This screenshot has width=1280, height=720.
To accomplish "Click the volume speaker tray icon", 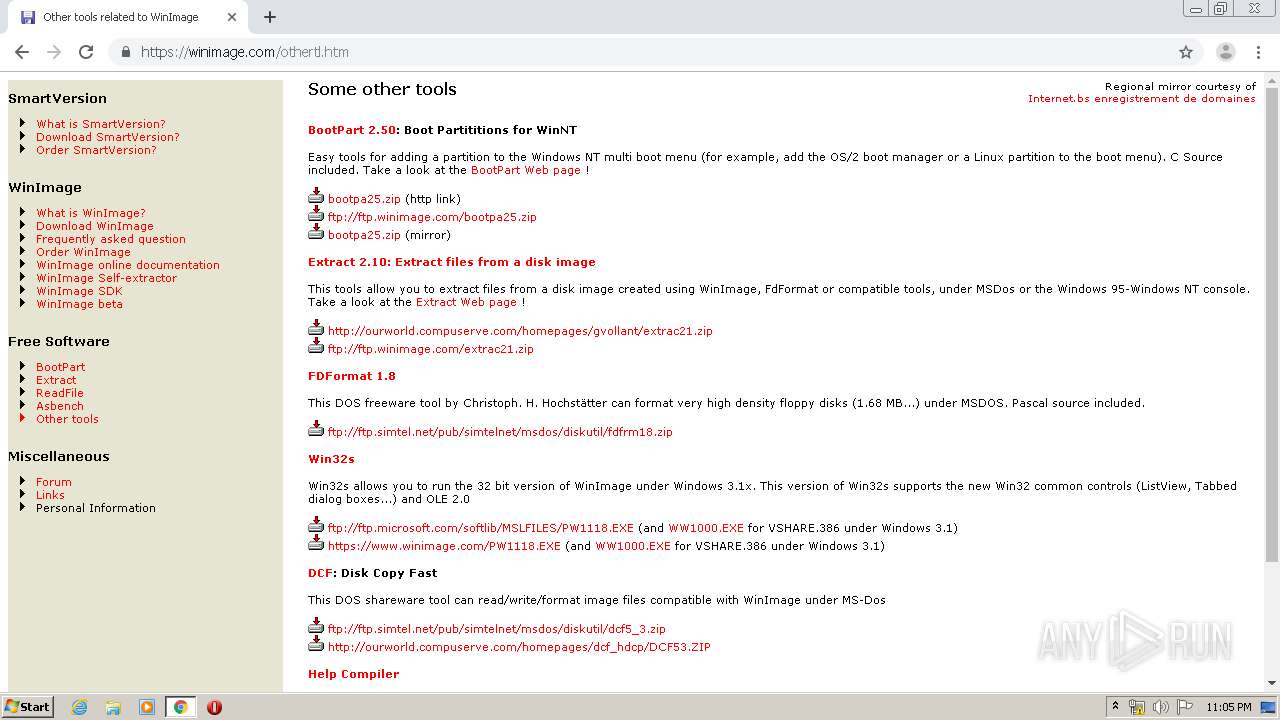I will coord(1161,707).
